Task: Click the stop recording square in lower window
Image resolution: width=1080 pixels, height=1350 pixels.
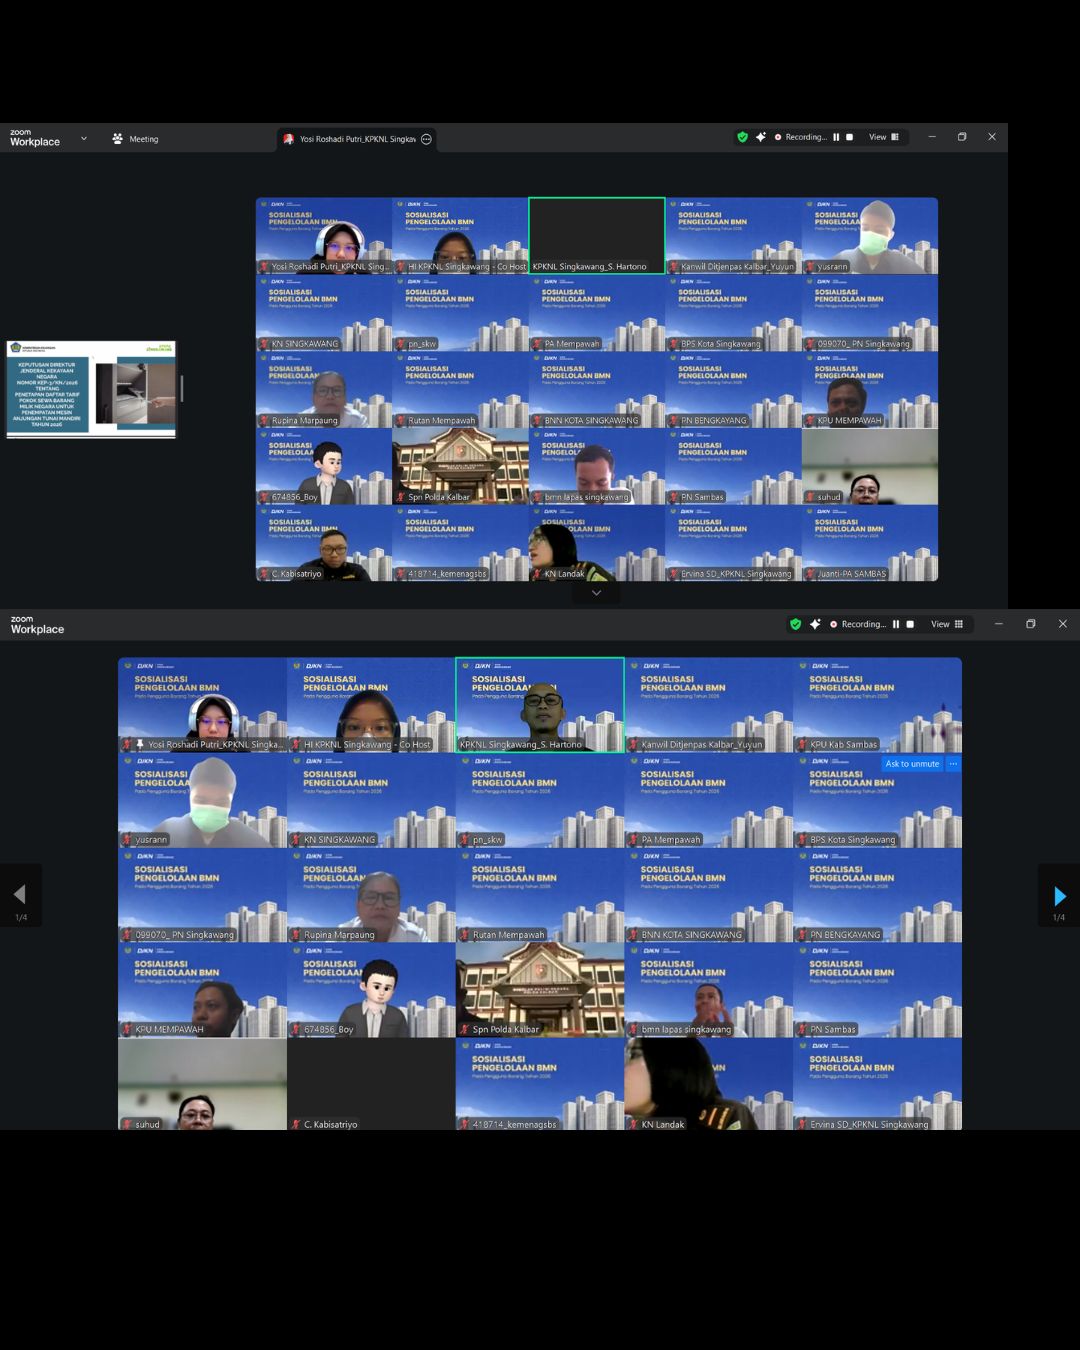Action: pyautogui.click(x=910, y=624)
